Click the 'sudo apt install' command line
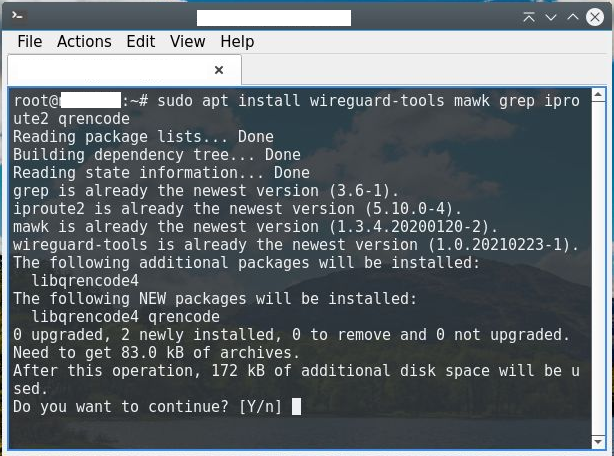The image size is (614, 456). pyautogui.click(x=300, y=101)
